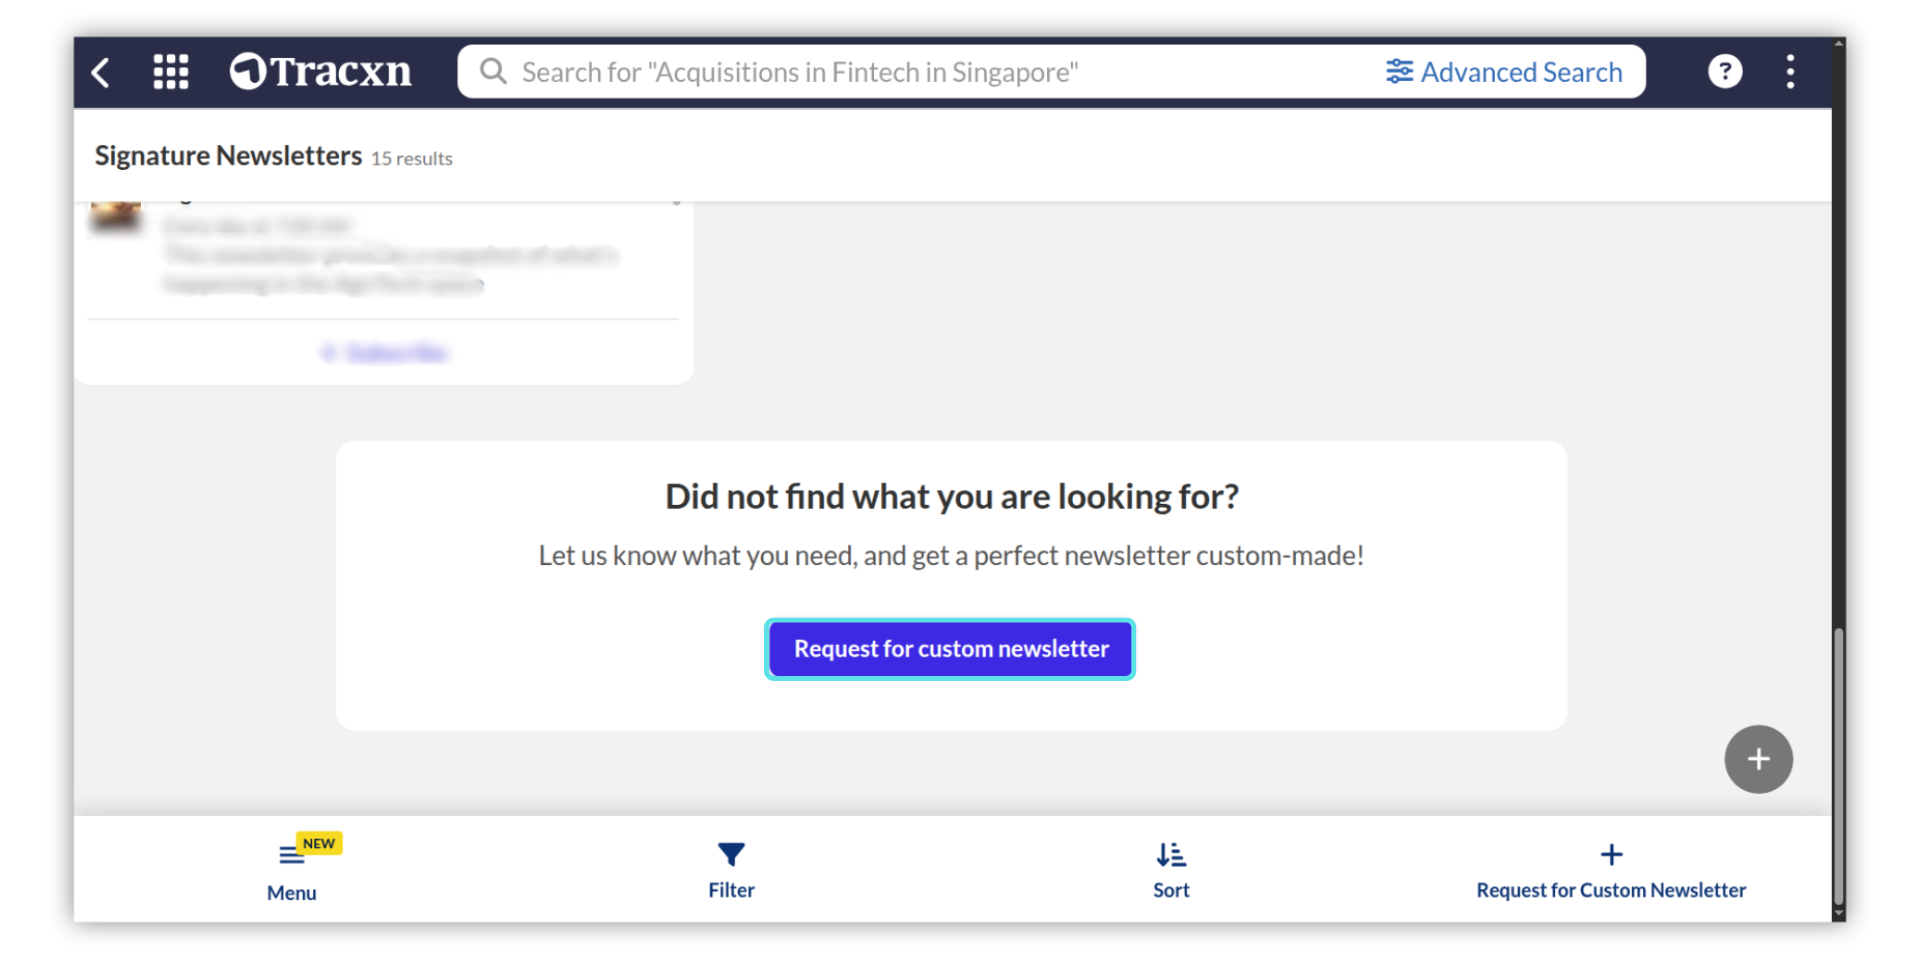Image resolution: width=1920 pixels, height=960 pixels.
Task: Open the apps grid launcher
Action: [x=171, y=72]
